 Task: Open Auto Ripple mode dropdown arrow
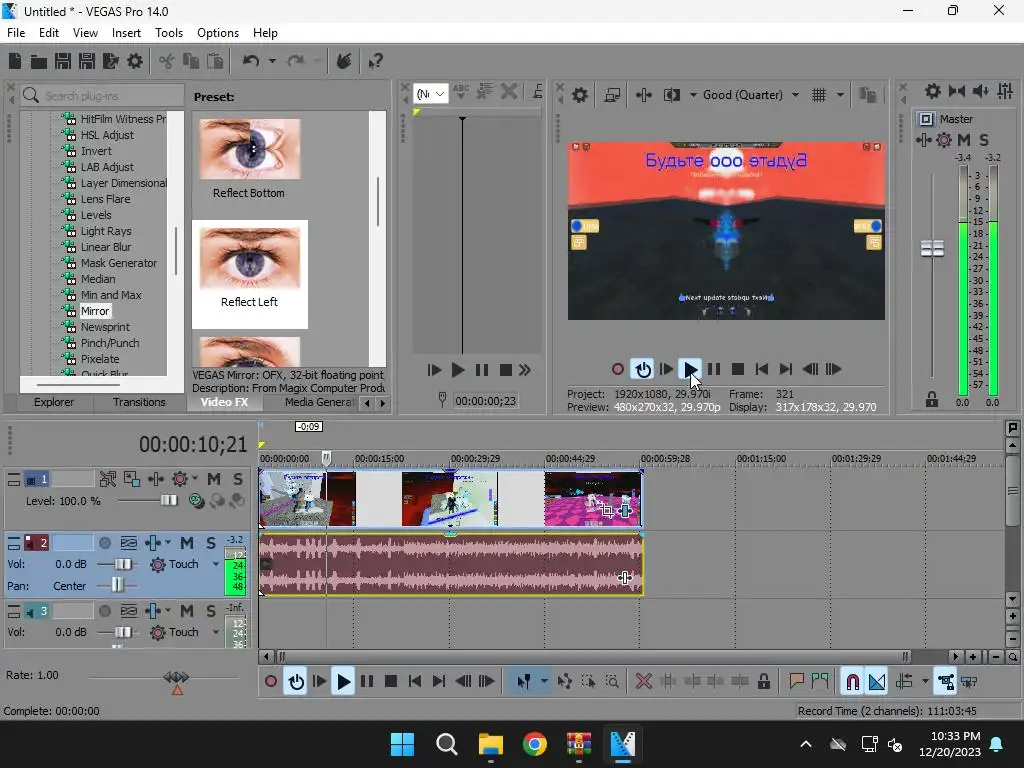pos(925,682)
